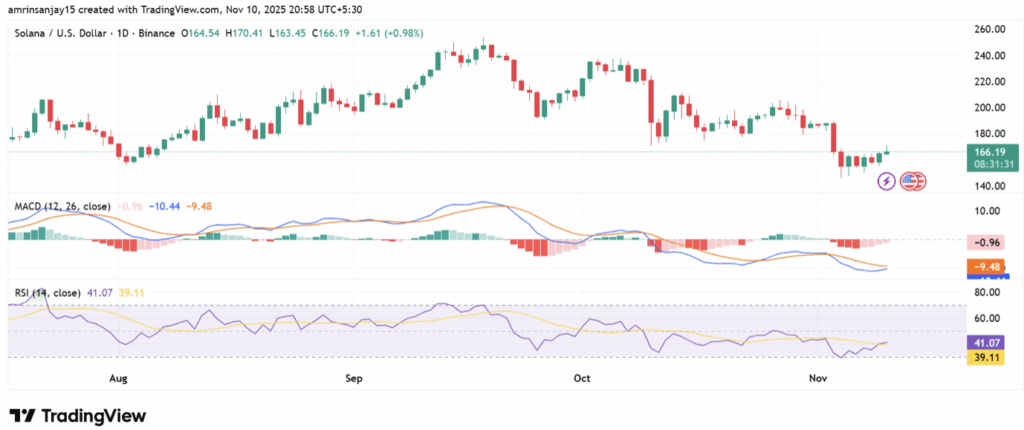The height and width of the screenshot is (430, 1024).
Task: Select the MACD (12, 26, close) indicator label
Action: pyautogui.click(x=61, y=205)
